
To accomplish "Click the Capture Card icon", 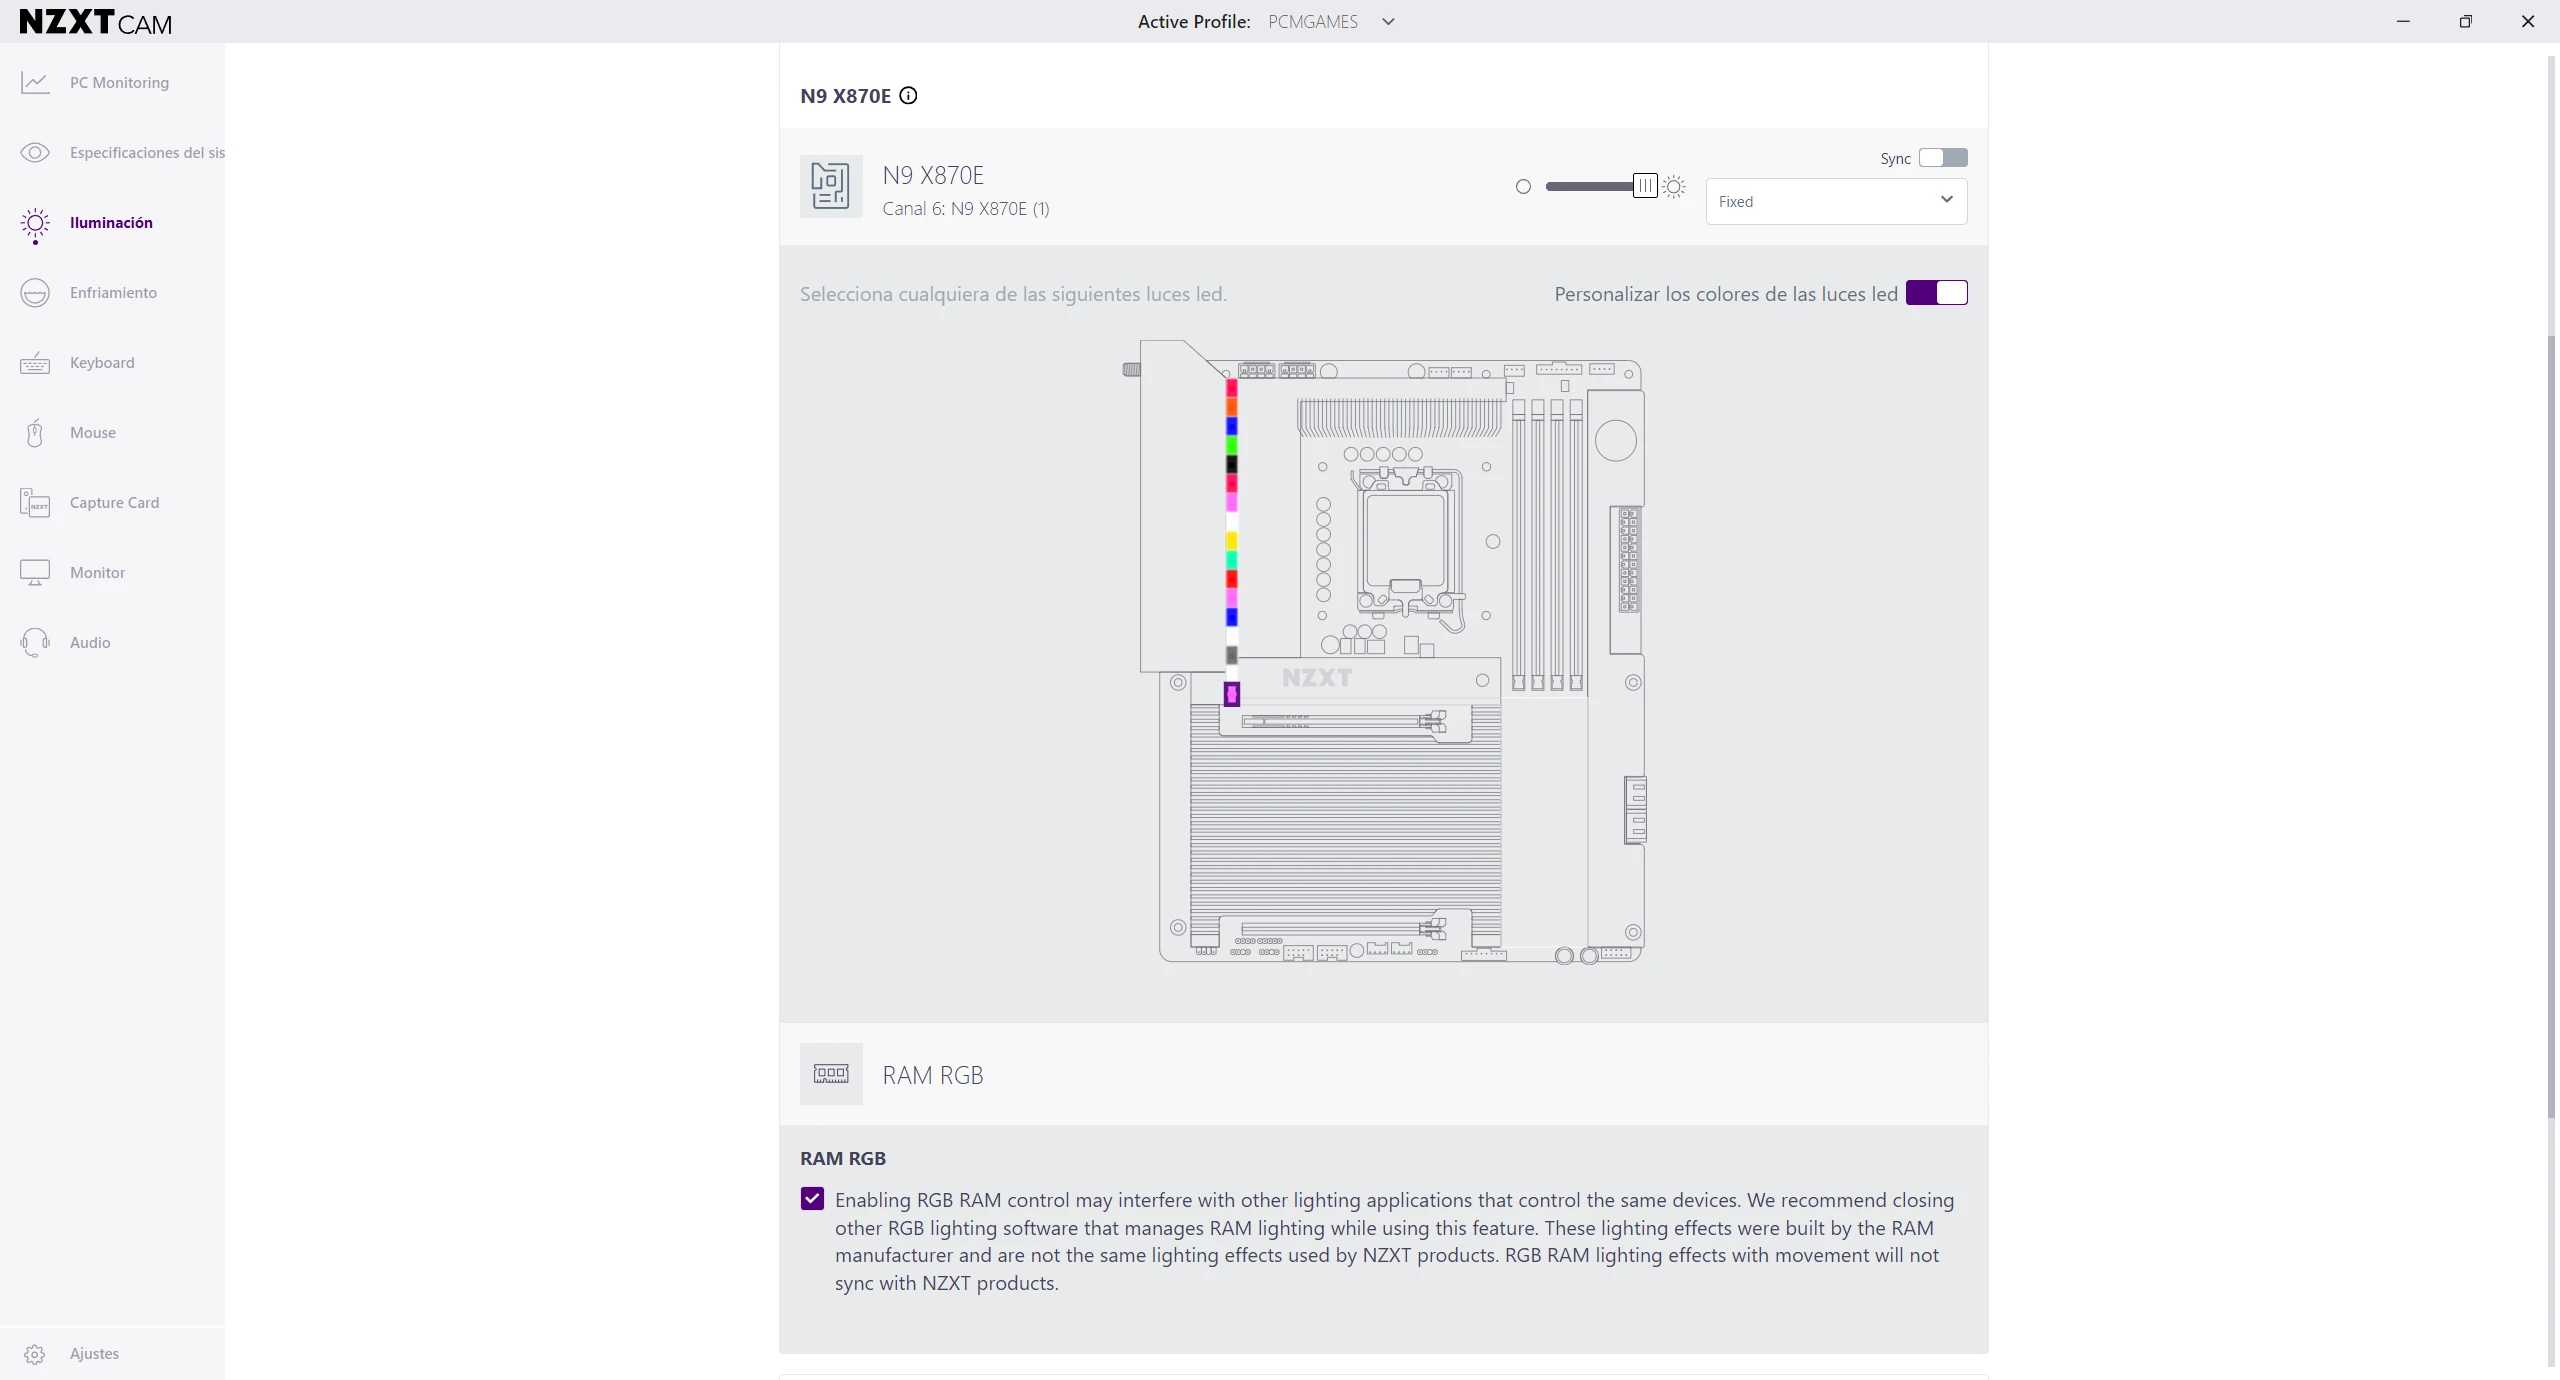I will (x=35, y=503).
